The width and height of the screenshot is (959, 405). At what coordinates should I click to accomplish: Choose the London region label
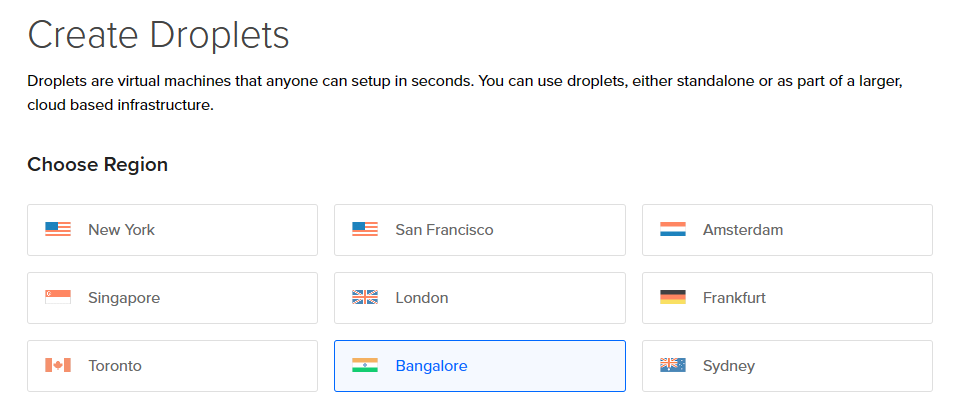click(422, 298)
